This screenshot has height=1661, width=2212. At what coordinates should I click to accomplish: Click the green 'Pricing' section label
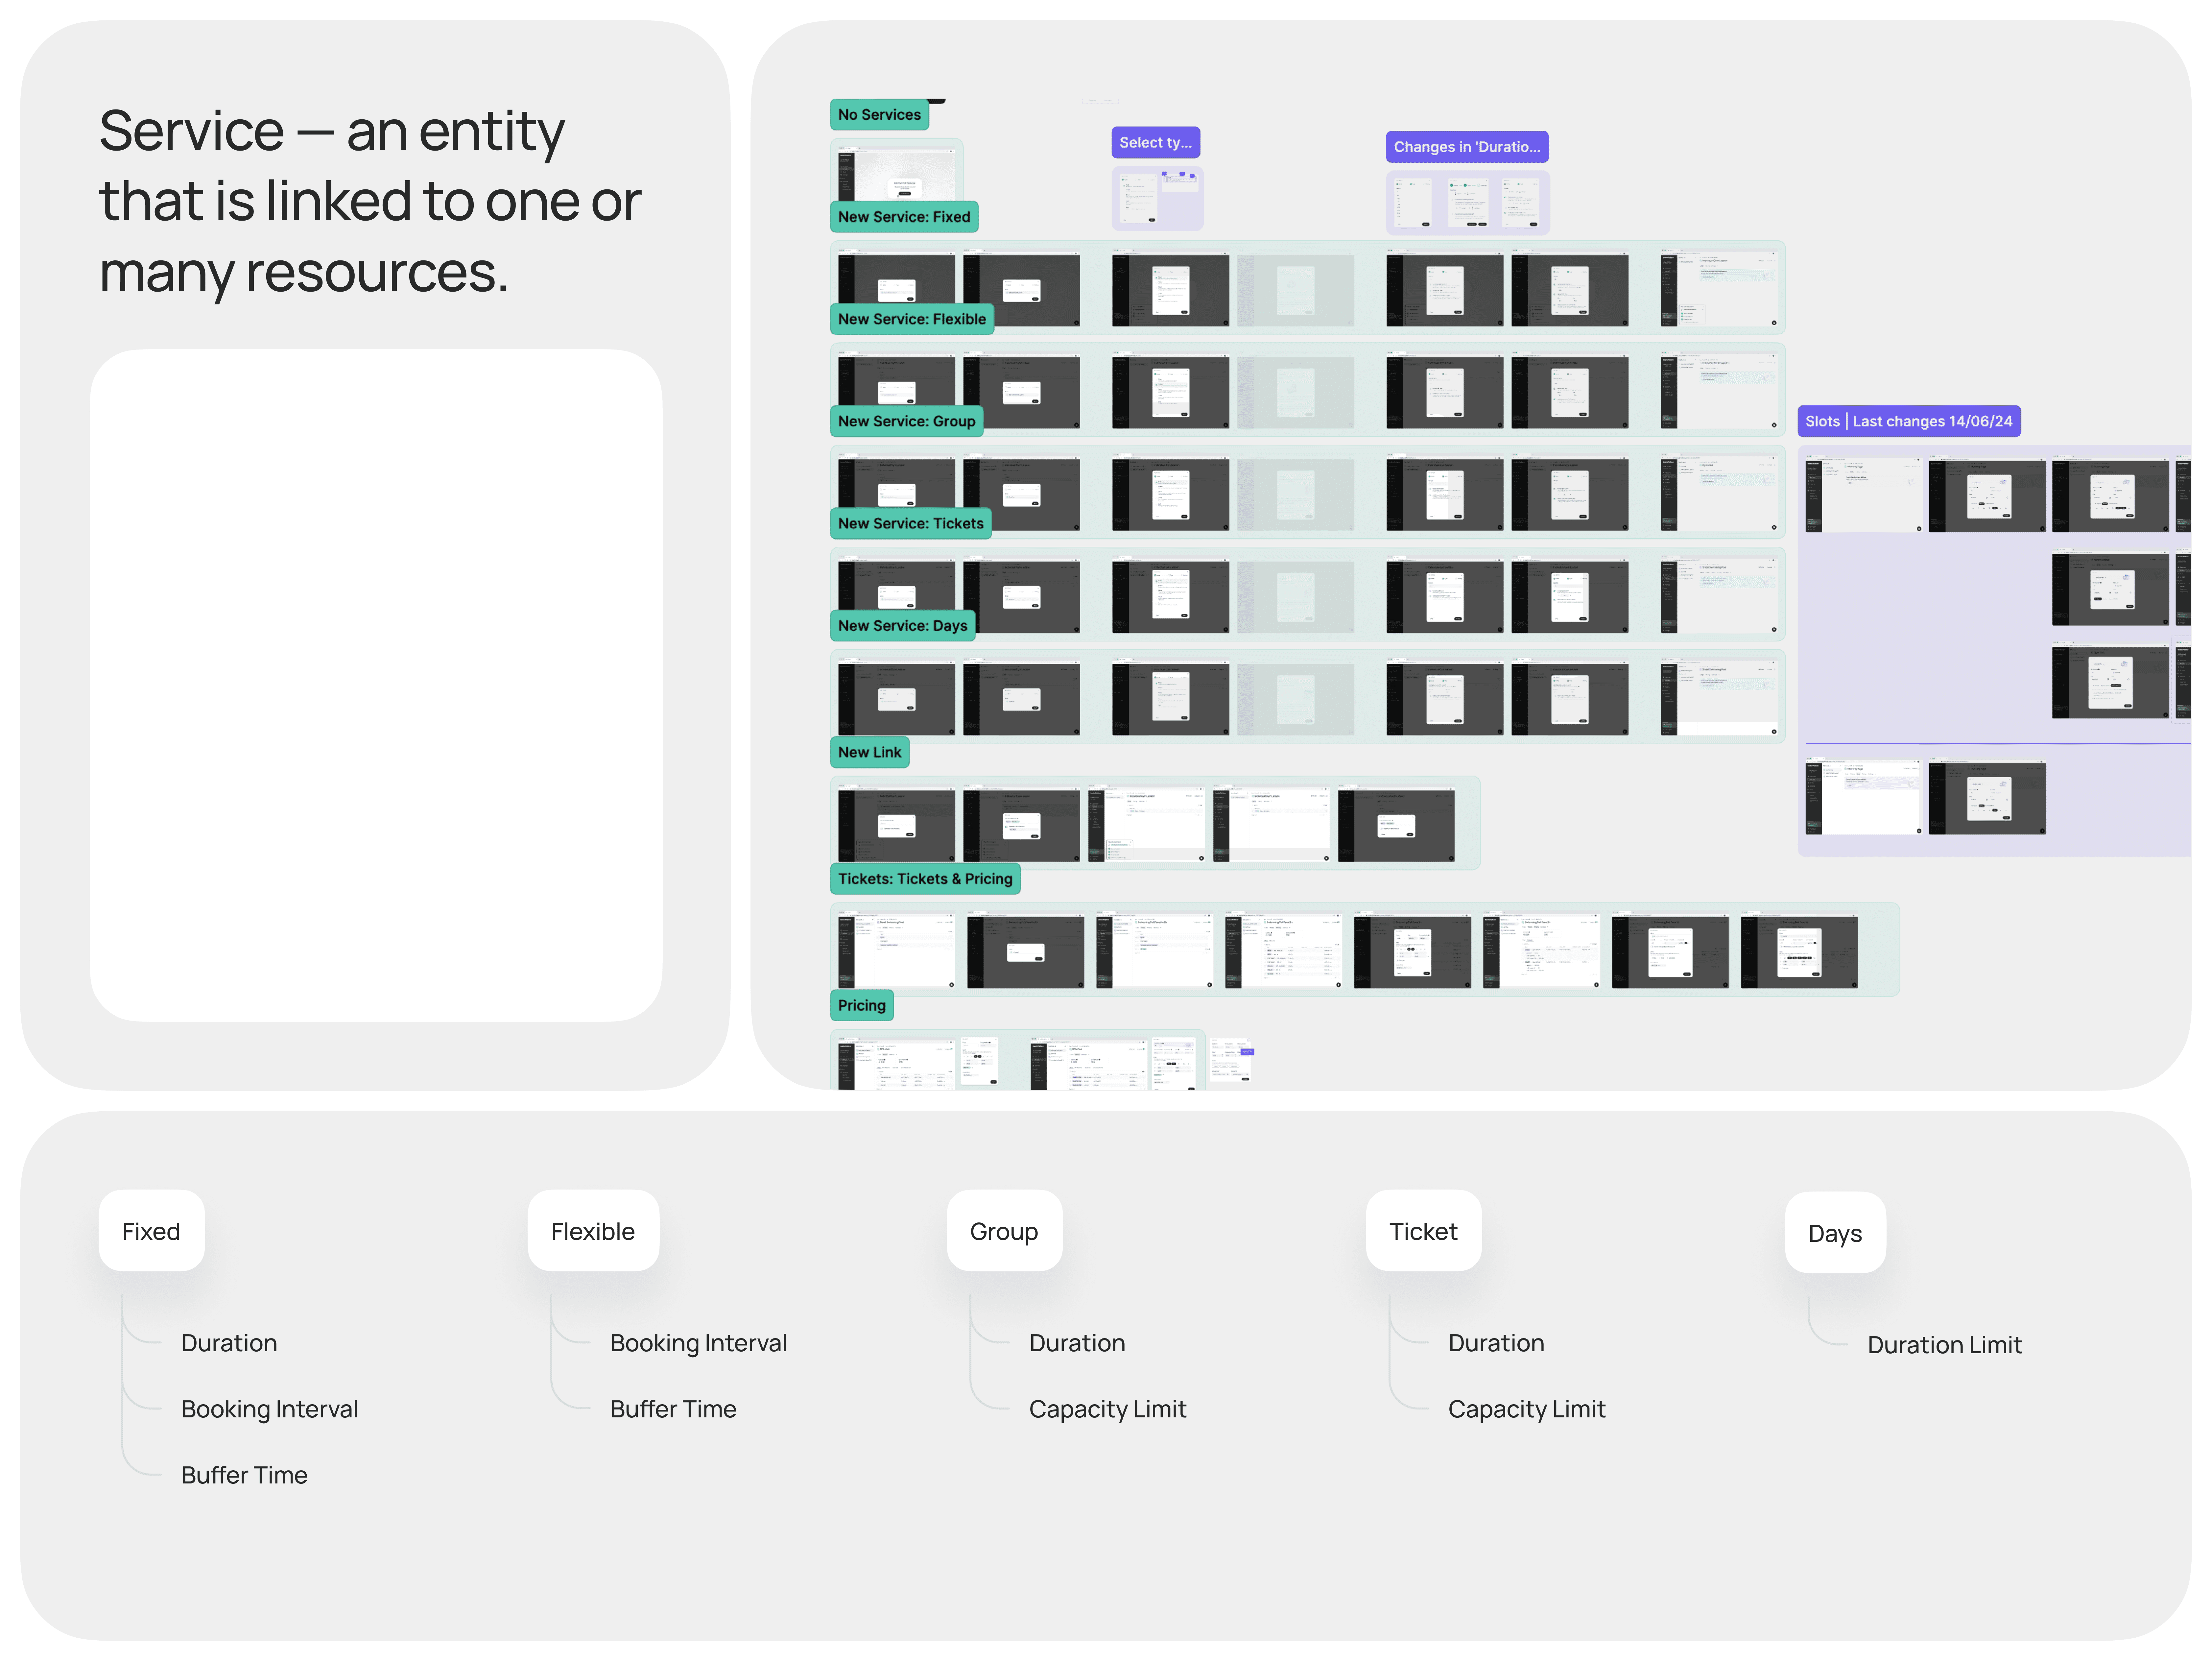click(861, 1005)
